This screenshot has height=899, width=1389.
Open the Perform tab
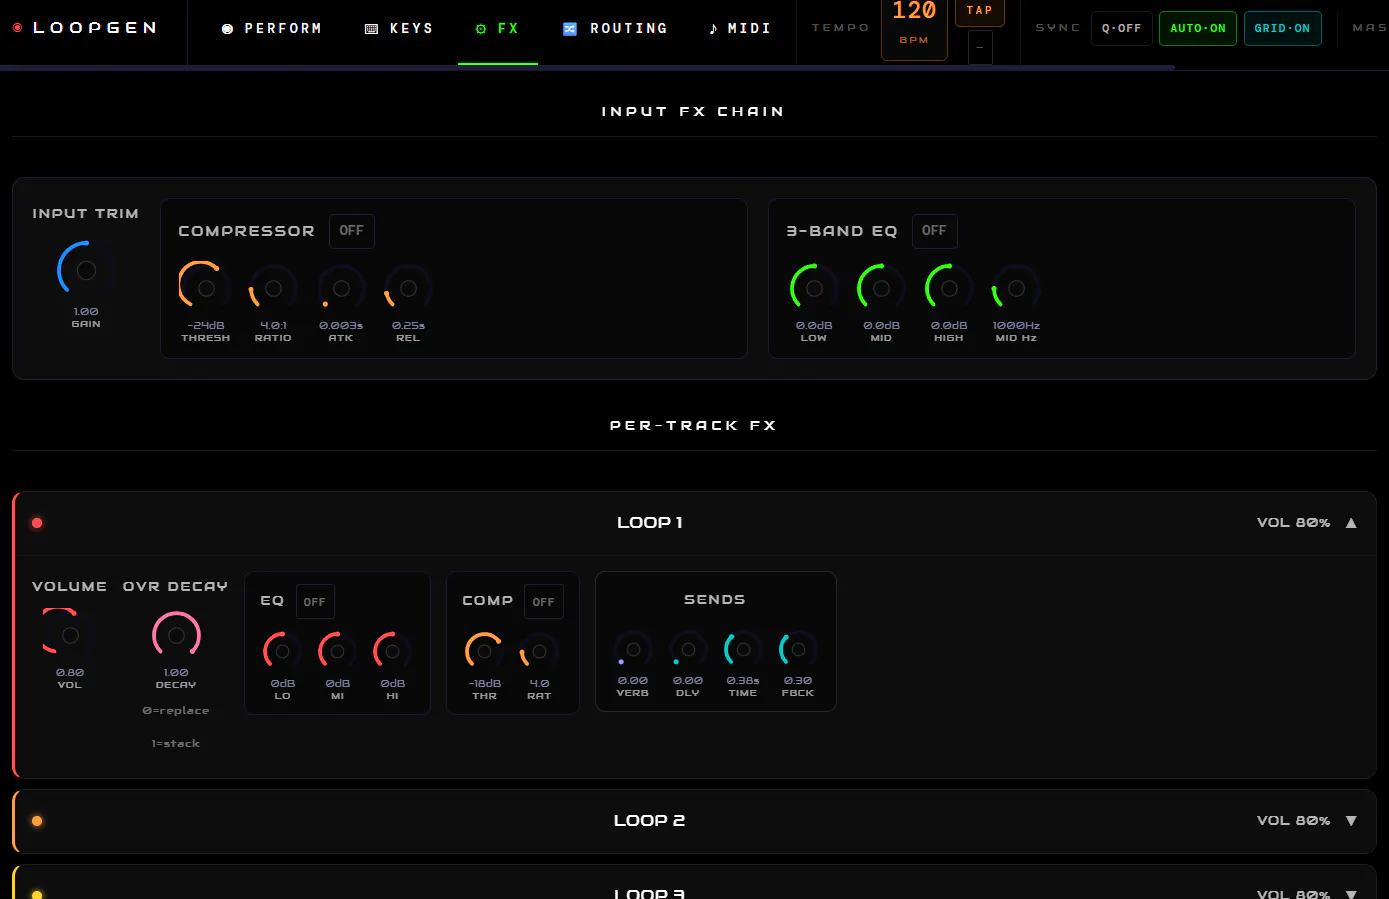tap(272, 29)
